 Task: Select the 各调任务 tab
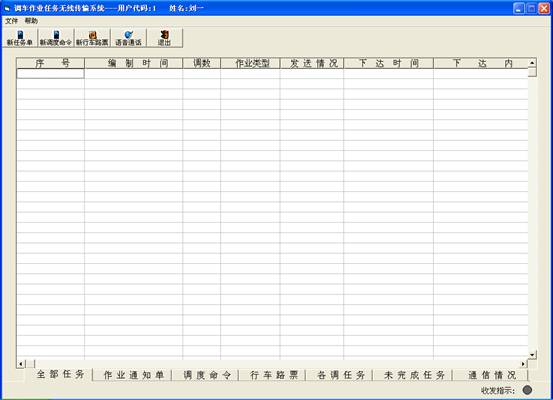pos(341,375)
